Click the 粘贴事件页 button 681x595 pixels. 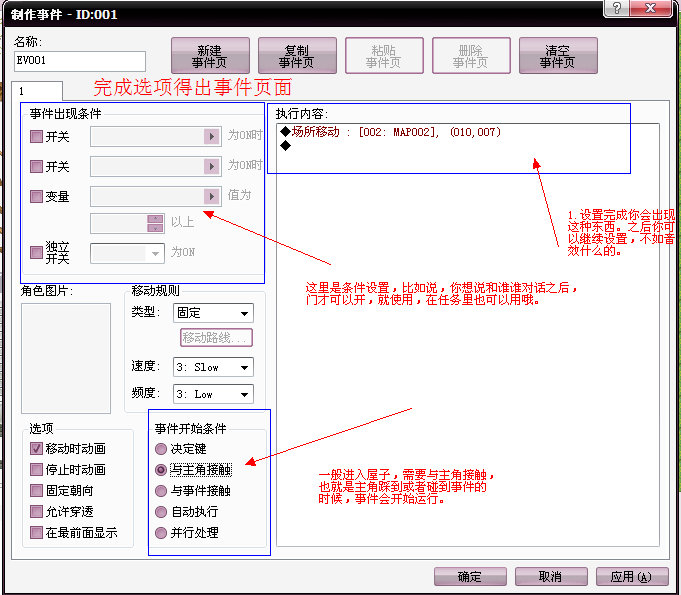[384, 56]
